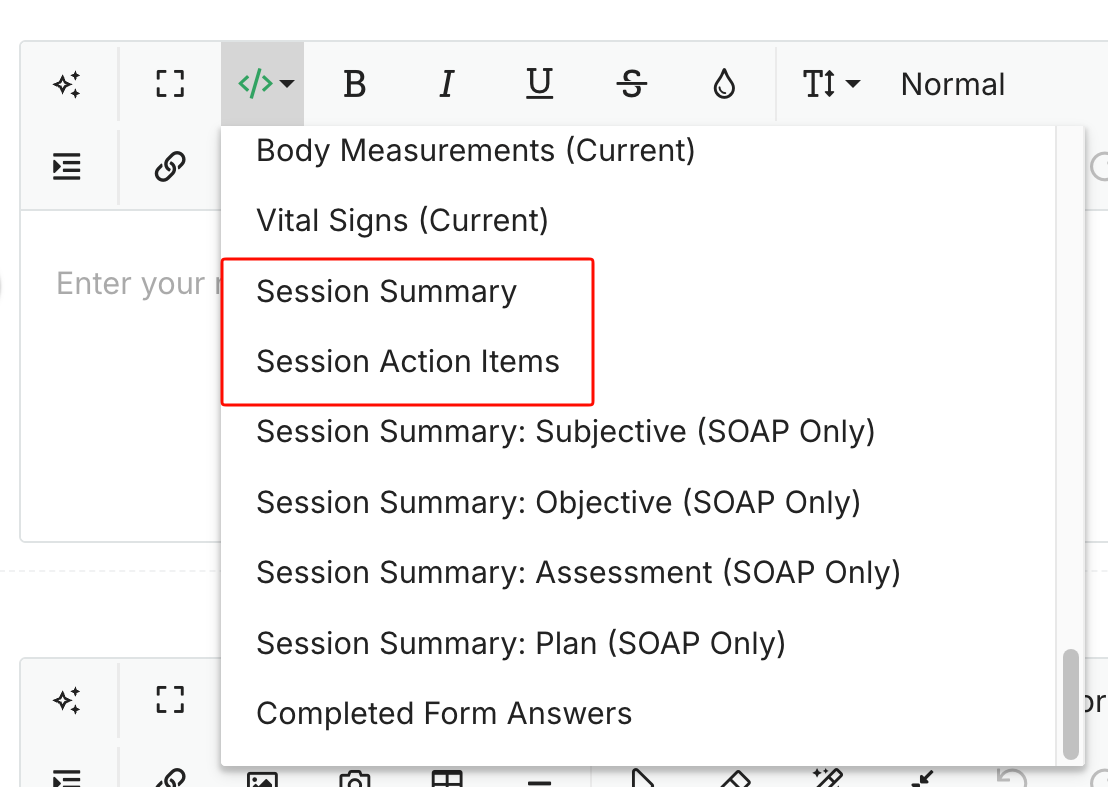The width and height of the screenshot is (1108, 787).
Task: Apply underline formatting
Action: (539, 84)
